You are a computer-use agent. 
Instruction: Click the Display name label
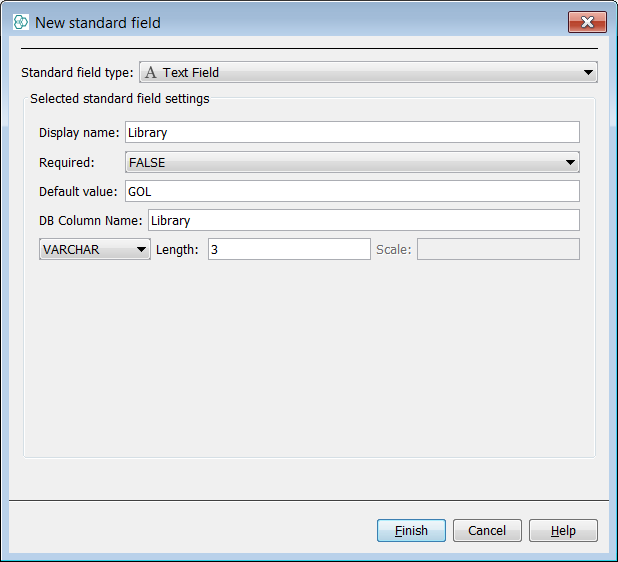pyautogui.click(x=79, y=133)
